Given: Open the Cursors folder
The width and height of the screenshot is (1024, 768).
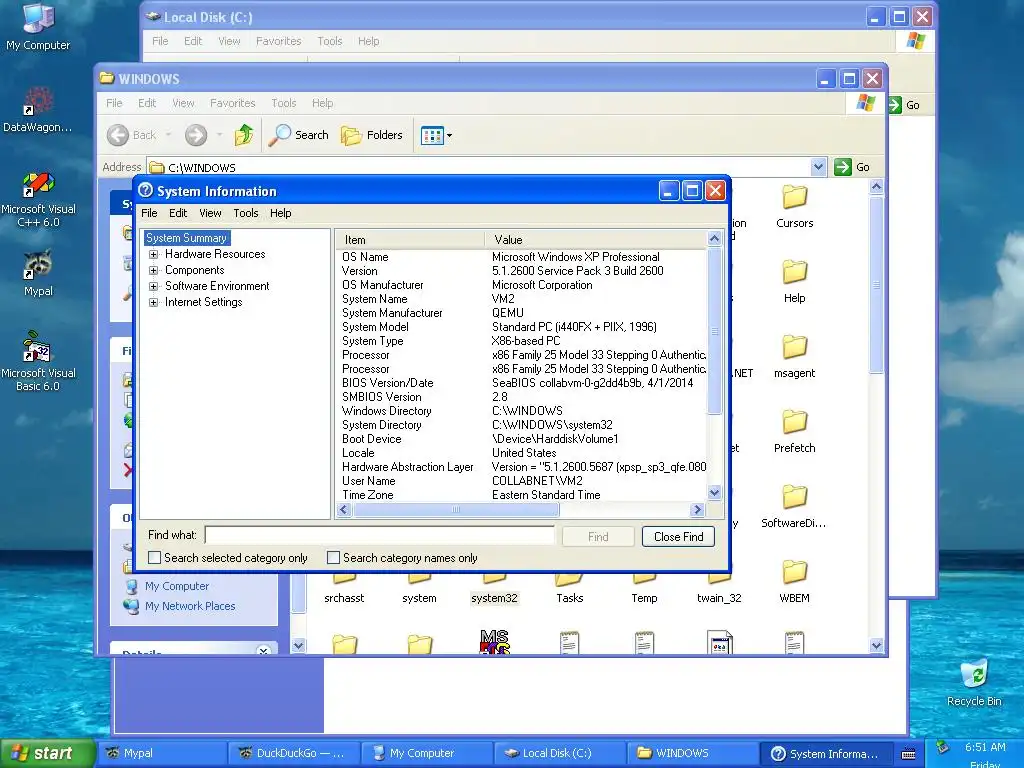Looking at the screenshot, I should click(x=794, y=206).
